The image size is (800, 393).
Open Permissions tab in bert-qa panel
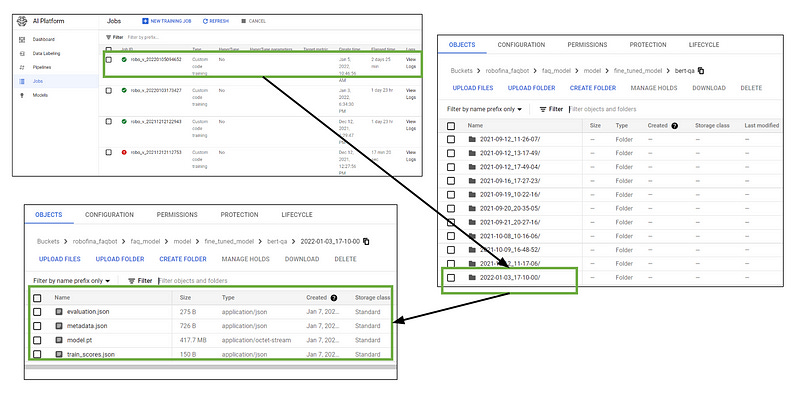click(587, 44)
